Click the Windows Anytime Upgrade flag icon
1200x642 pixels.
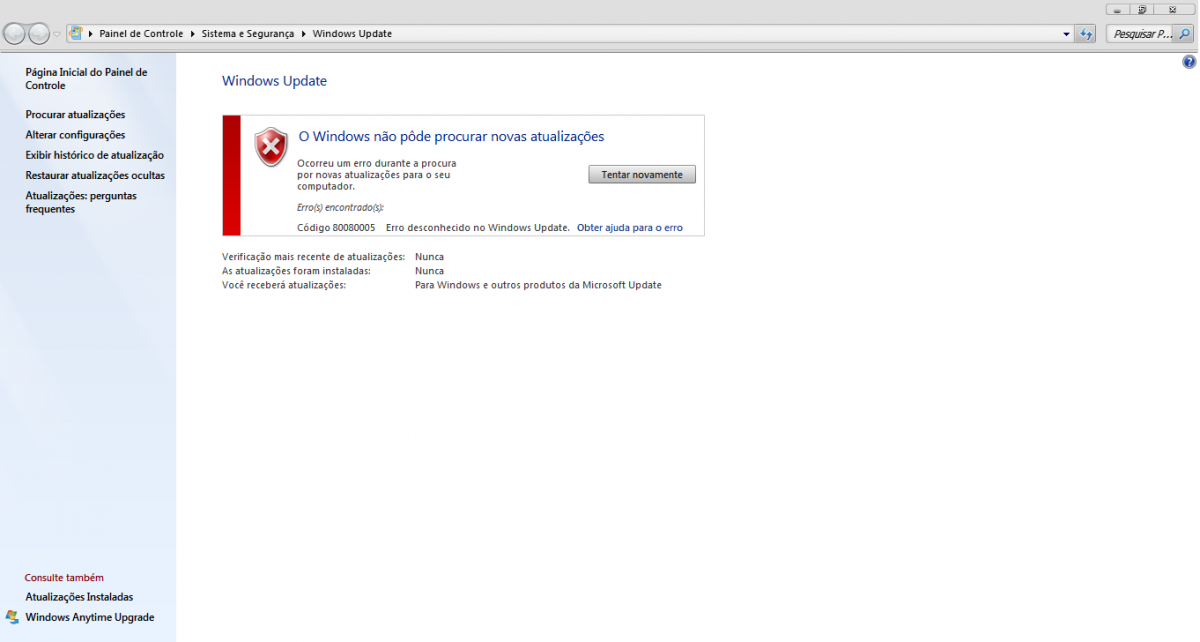pyautogui.click(x=12, y=617)
